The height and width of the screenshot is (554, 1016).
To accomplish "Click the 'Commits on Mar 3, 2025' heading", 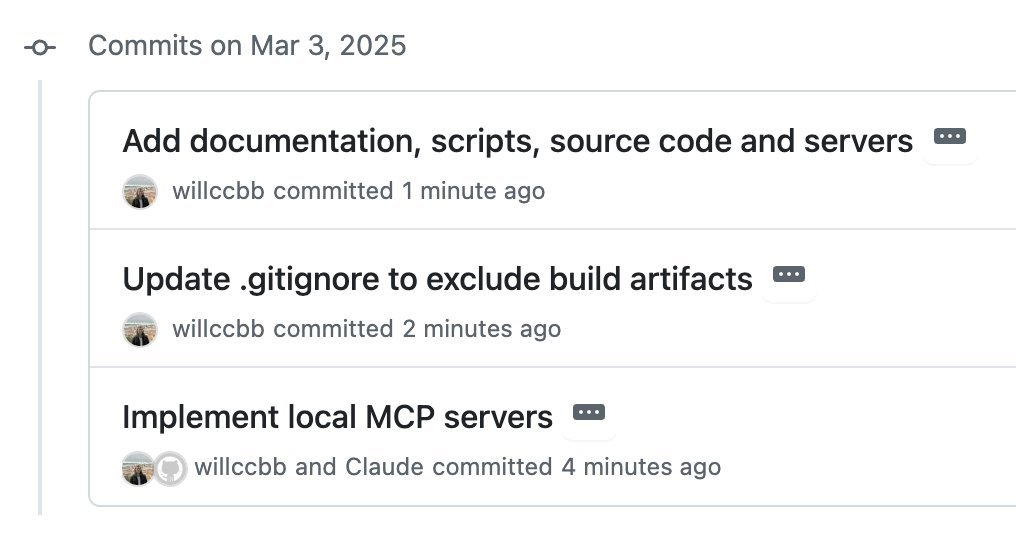I will click(247, 46).
